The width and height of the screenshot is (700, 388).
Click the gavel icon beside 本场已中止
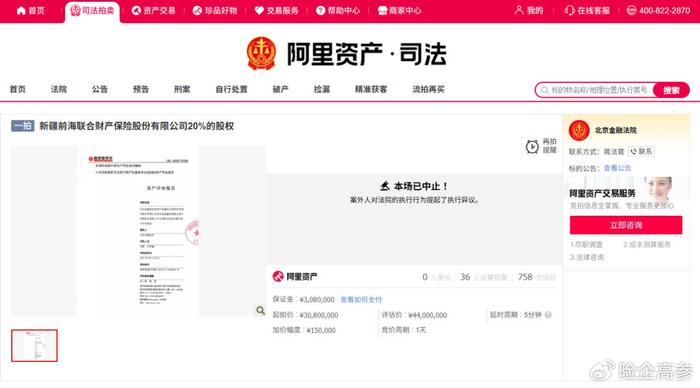point(385,186)
